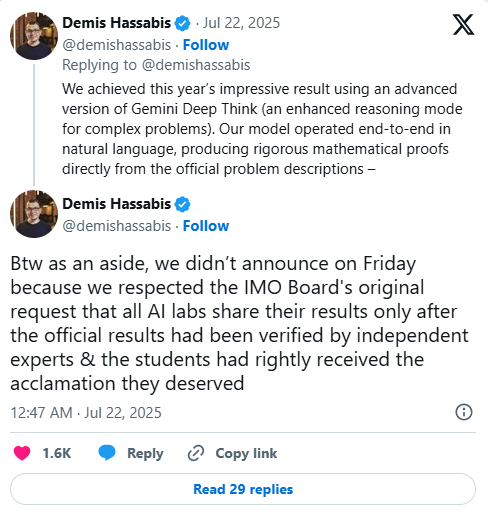Click the blue reply speech bubble icon
The width and height of the screenshot is (488, 514).
click(107, 453)
